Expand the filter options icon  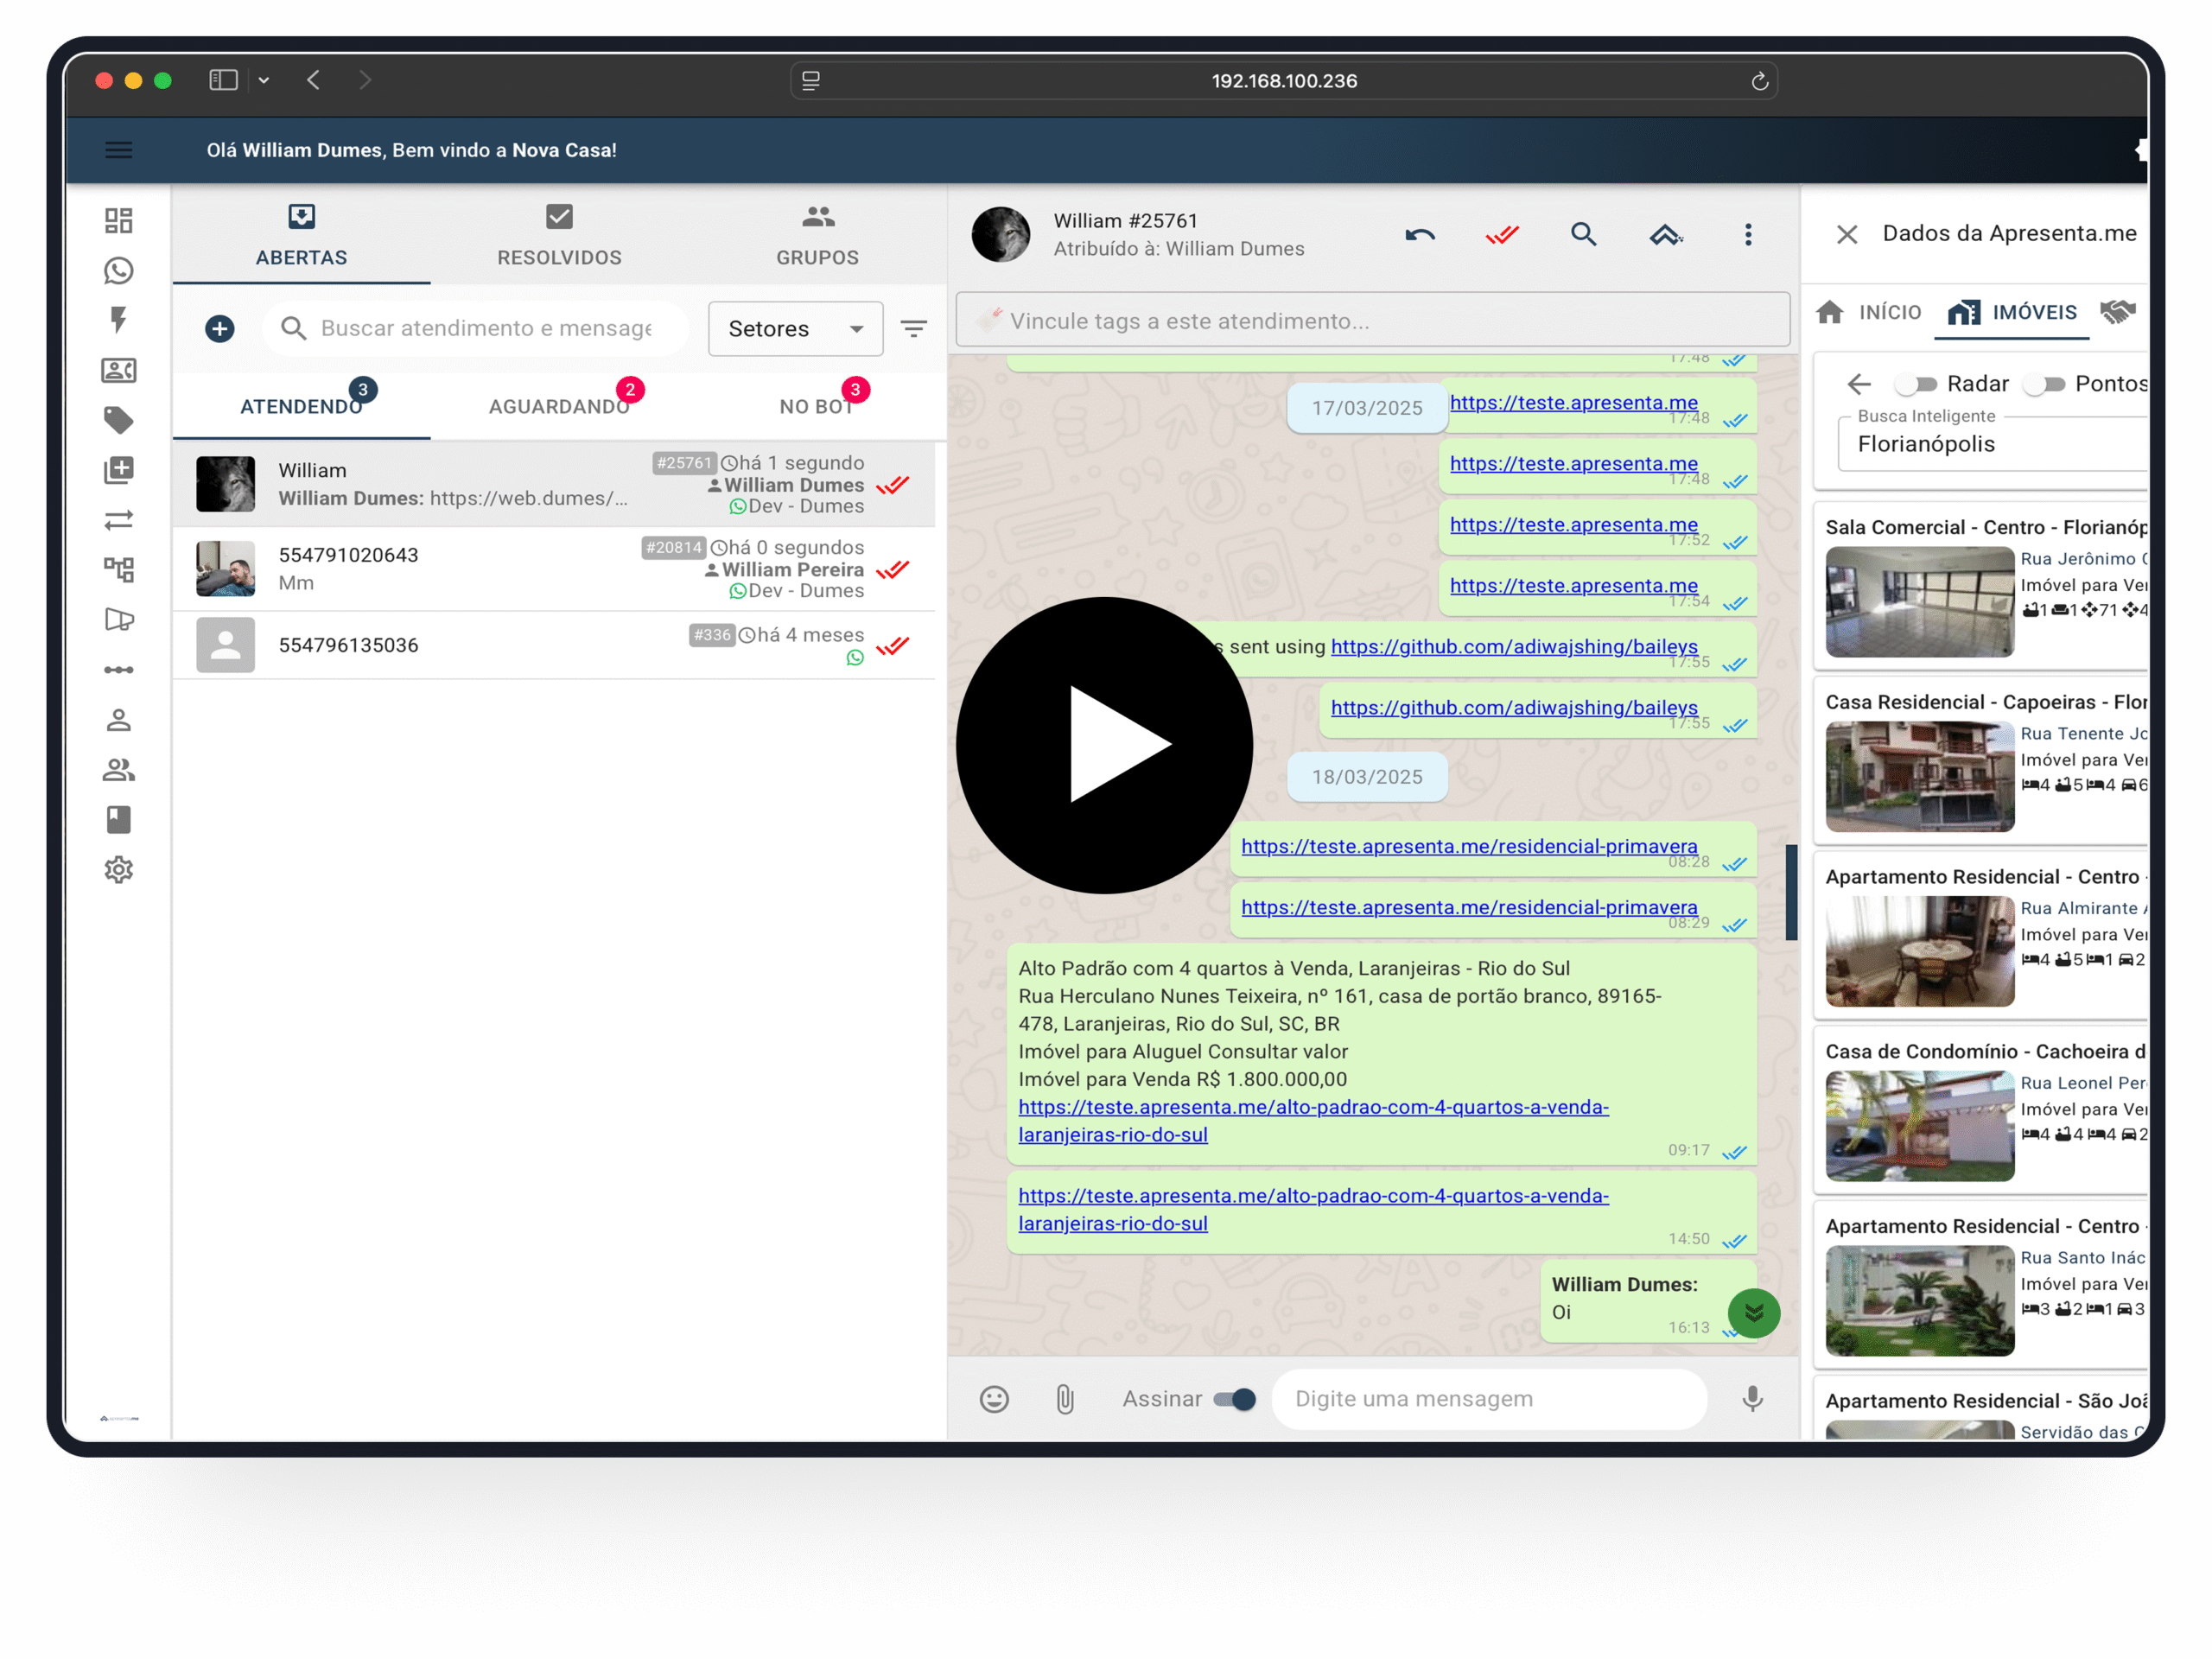(913, 329)
